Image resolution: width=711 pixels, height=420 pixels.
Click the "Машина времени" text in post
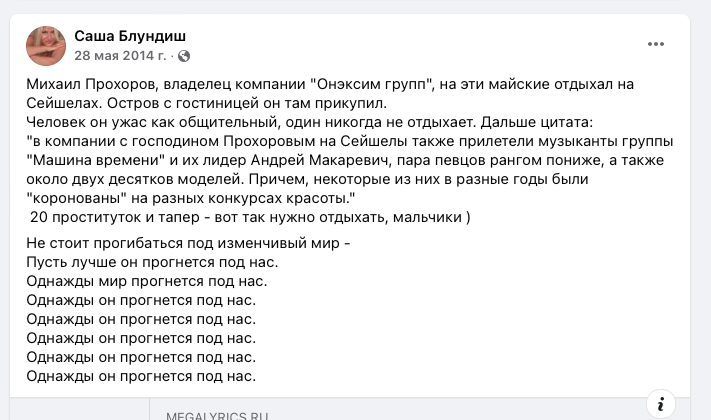(96, 161)
